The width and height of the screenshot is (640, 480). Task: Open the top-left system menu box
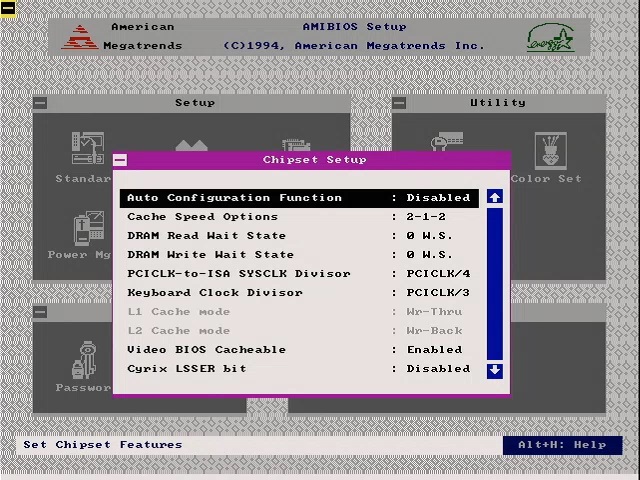pos(8,8)
